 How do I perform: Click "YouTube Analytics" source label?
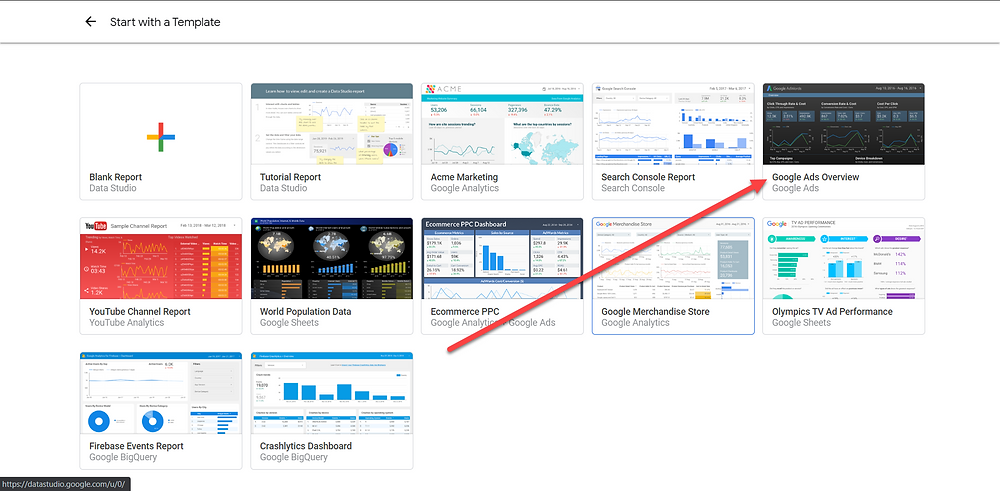126,323
